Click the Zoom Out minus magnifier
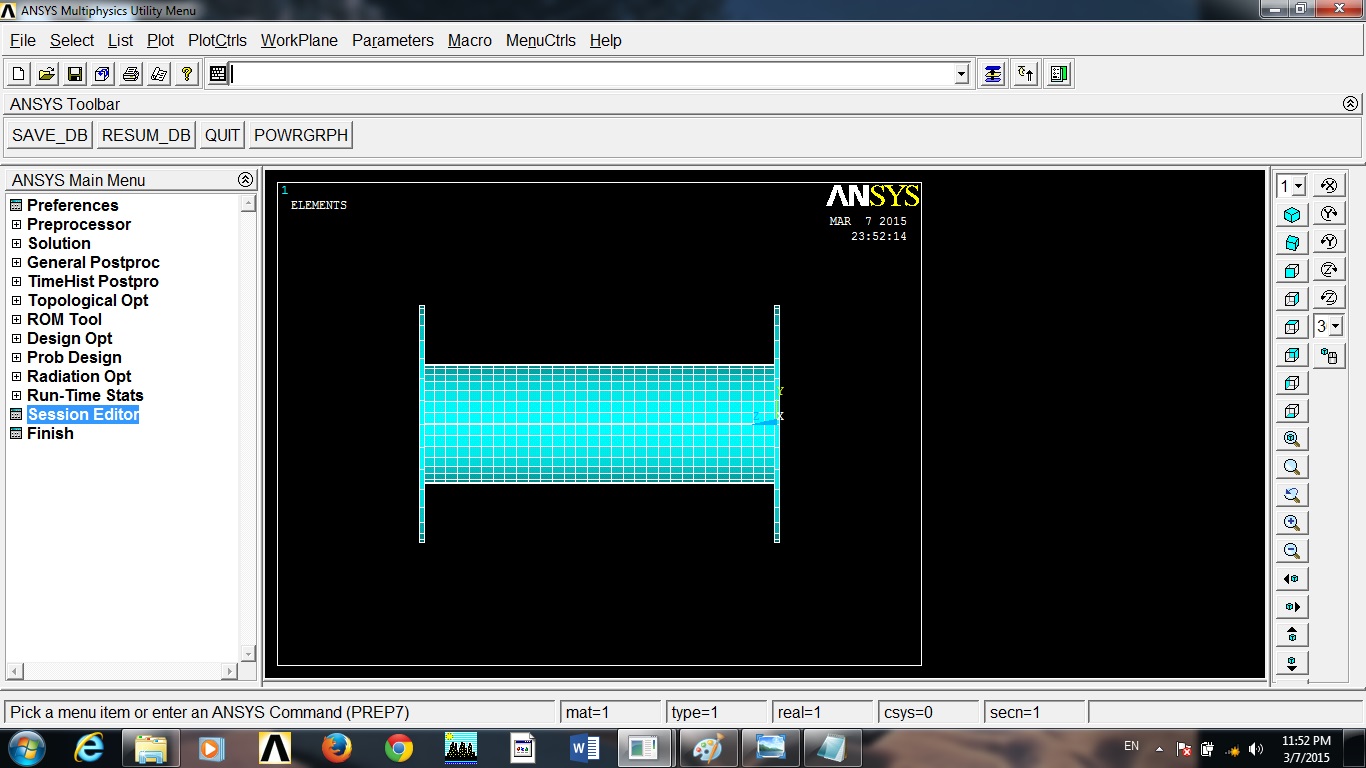The height and width of the screenshot is (768, 1366). pyautogui.click(x=1292, y=551)
